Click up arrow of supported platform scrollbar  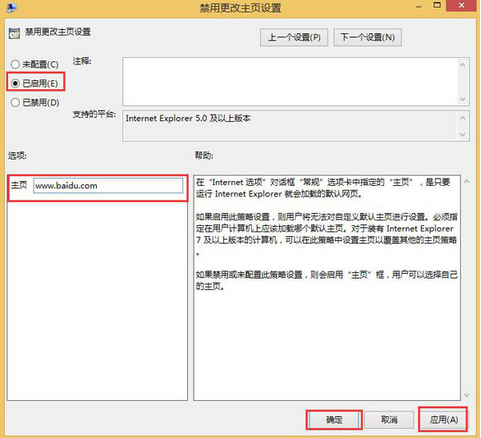(x=463, y=118)
